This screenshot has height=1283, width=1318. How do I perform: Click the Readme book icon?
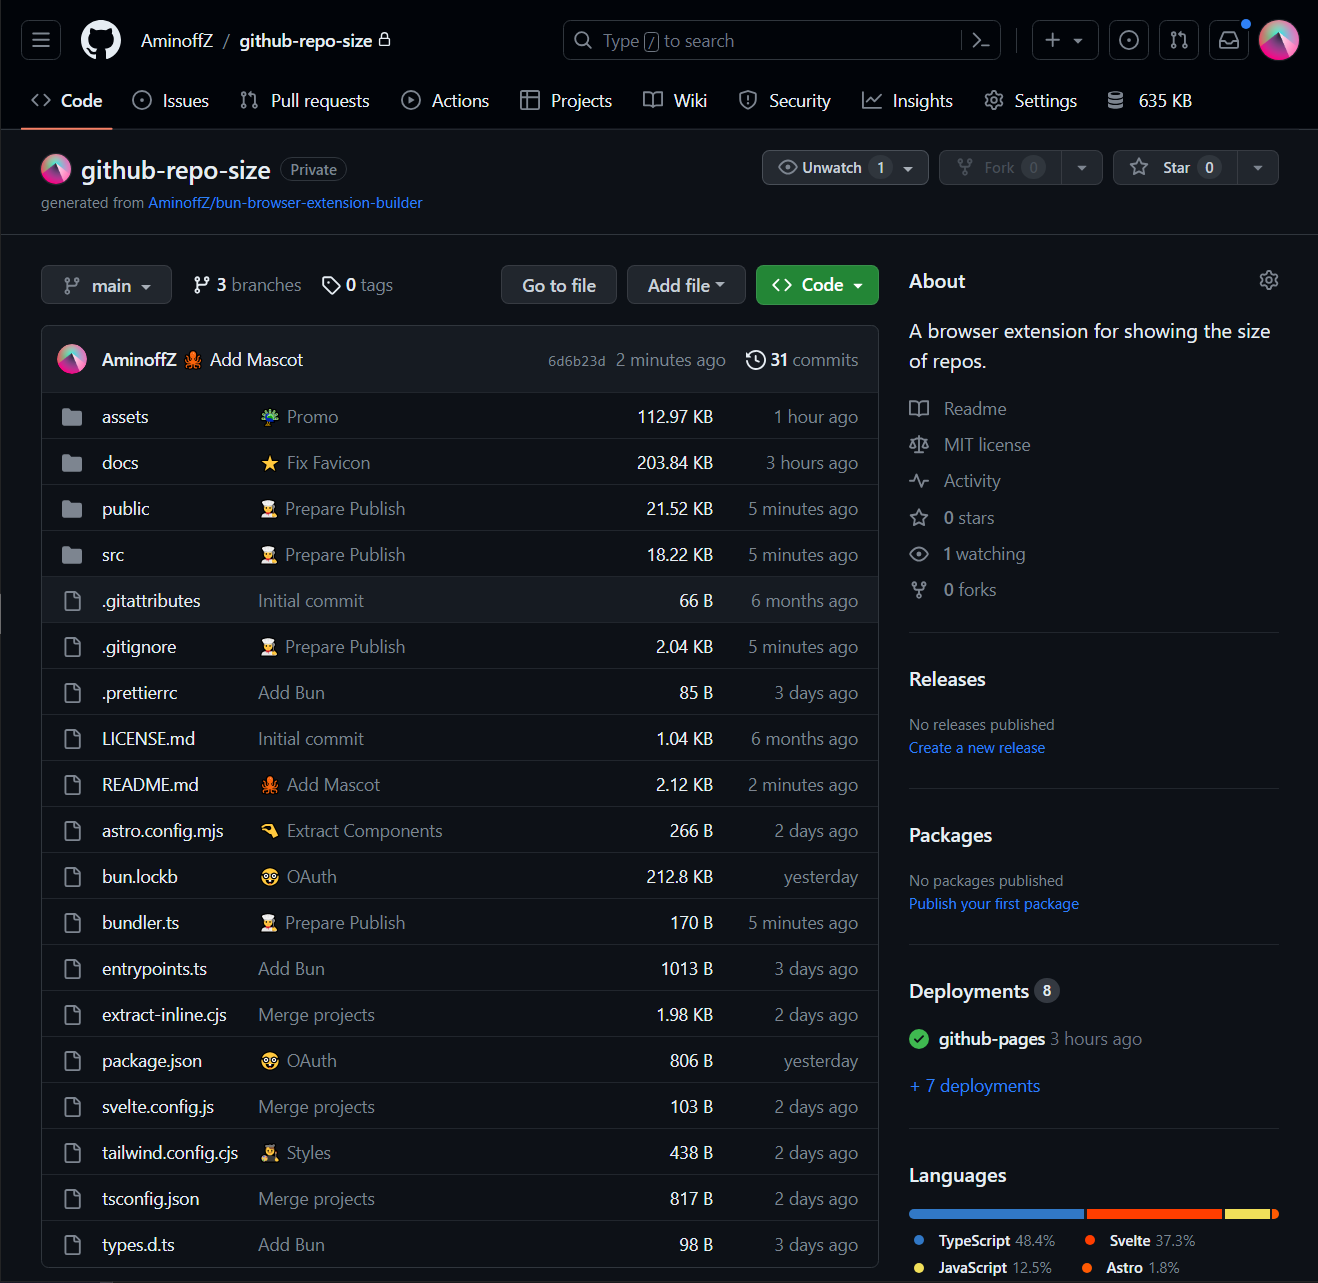919,408
